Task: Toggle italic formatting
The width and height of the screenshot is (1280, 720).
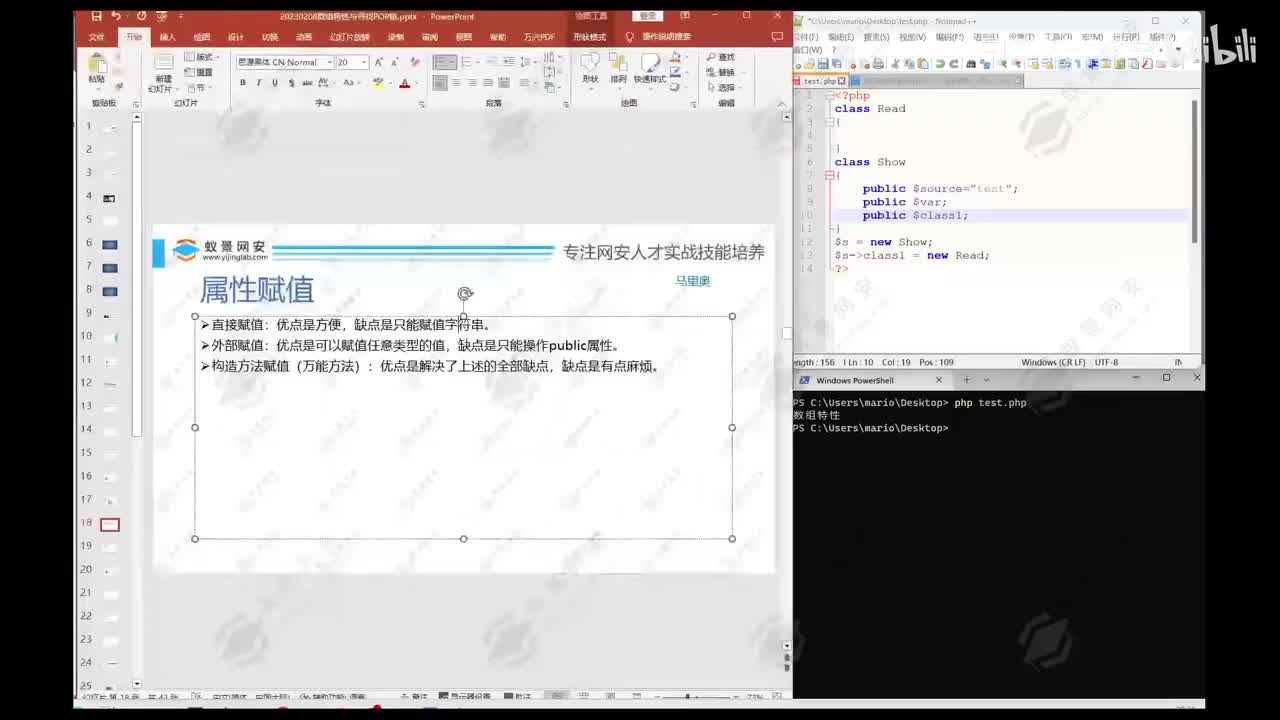Action: pyautogui.click(x=259, y=83)
